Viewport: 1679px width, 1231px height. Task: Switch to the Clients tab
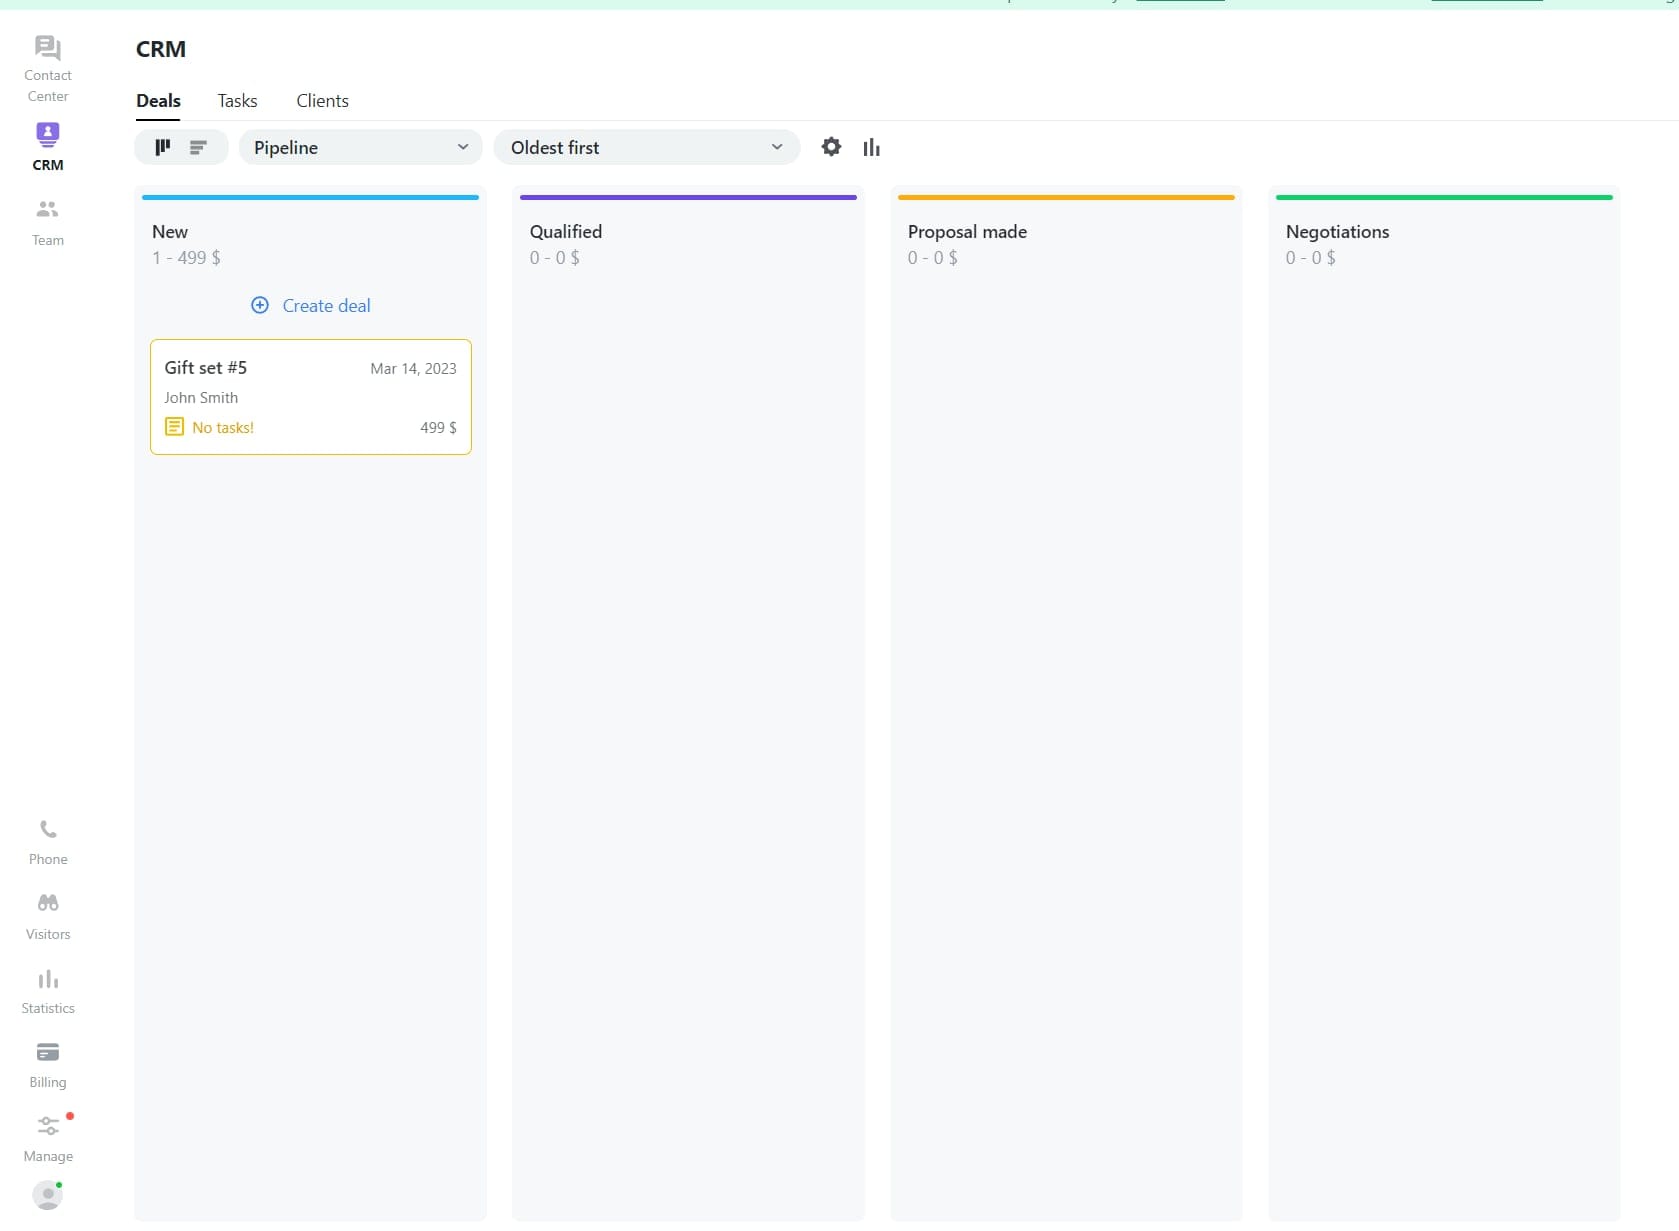322,101
